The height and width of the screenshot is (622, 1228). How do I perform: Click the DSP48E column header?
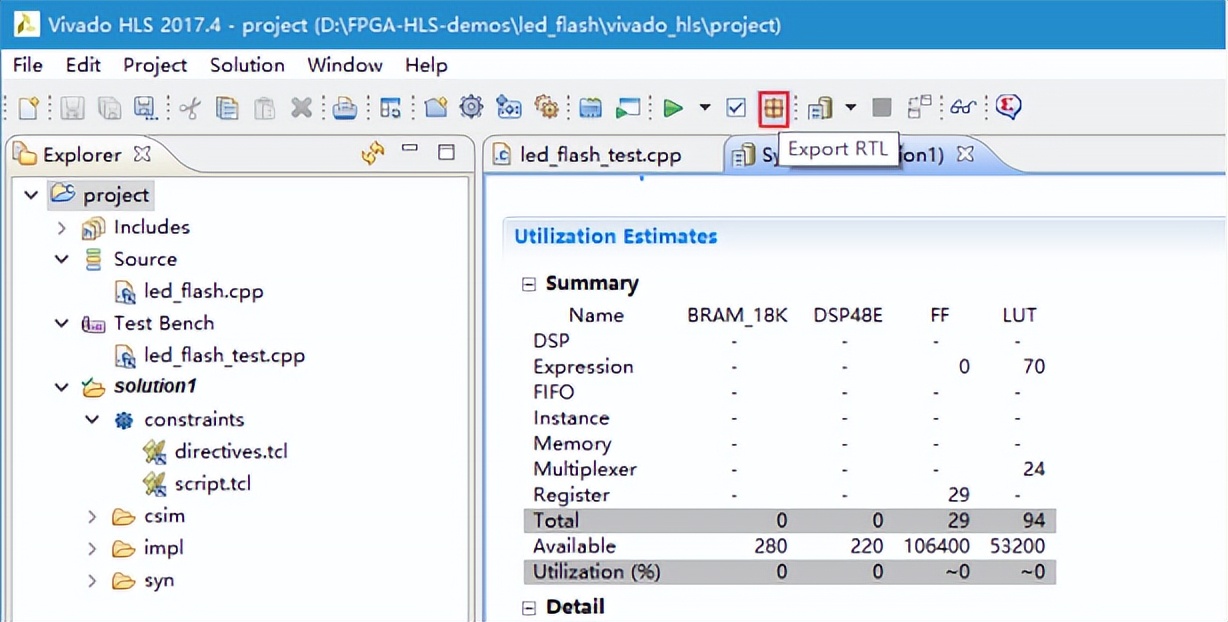point(848,315)
